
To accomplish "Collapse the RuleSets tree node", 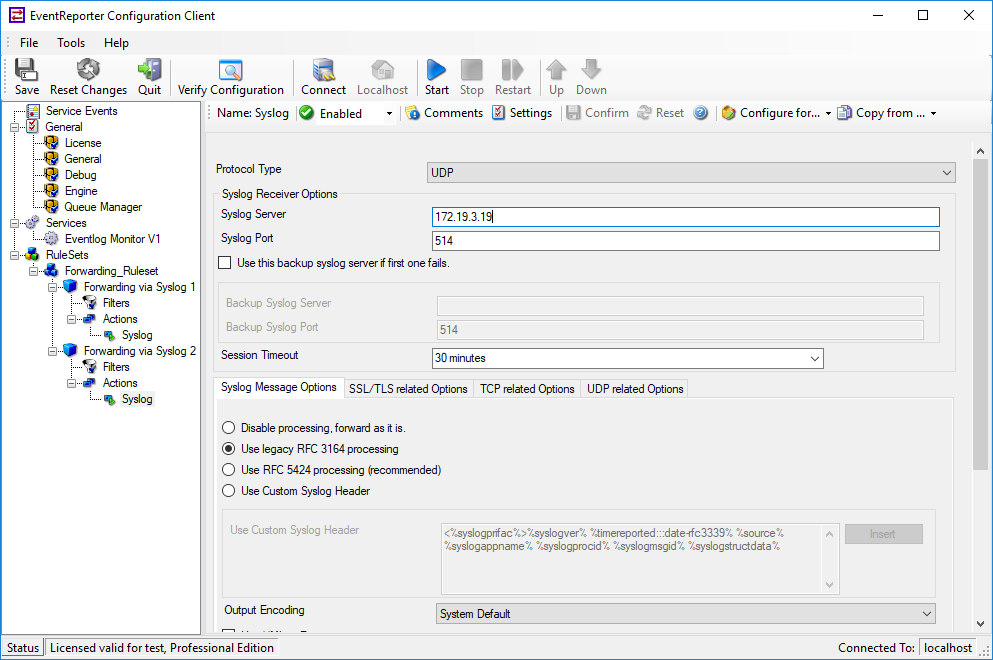I will 15,255.
